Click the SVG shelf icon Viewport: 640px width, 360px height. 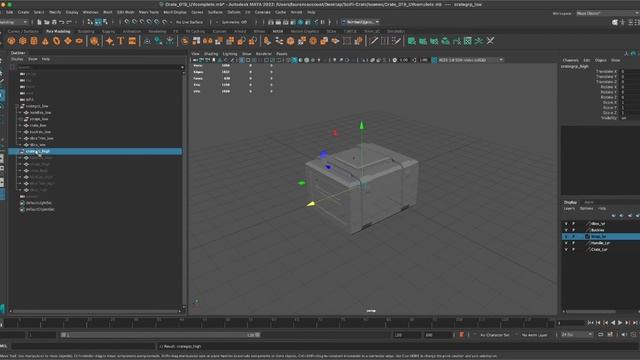click(x=132, y=41)
